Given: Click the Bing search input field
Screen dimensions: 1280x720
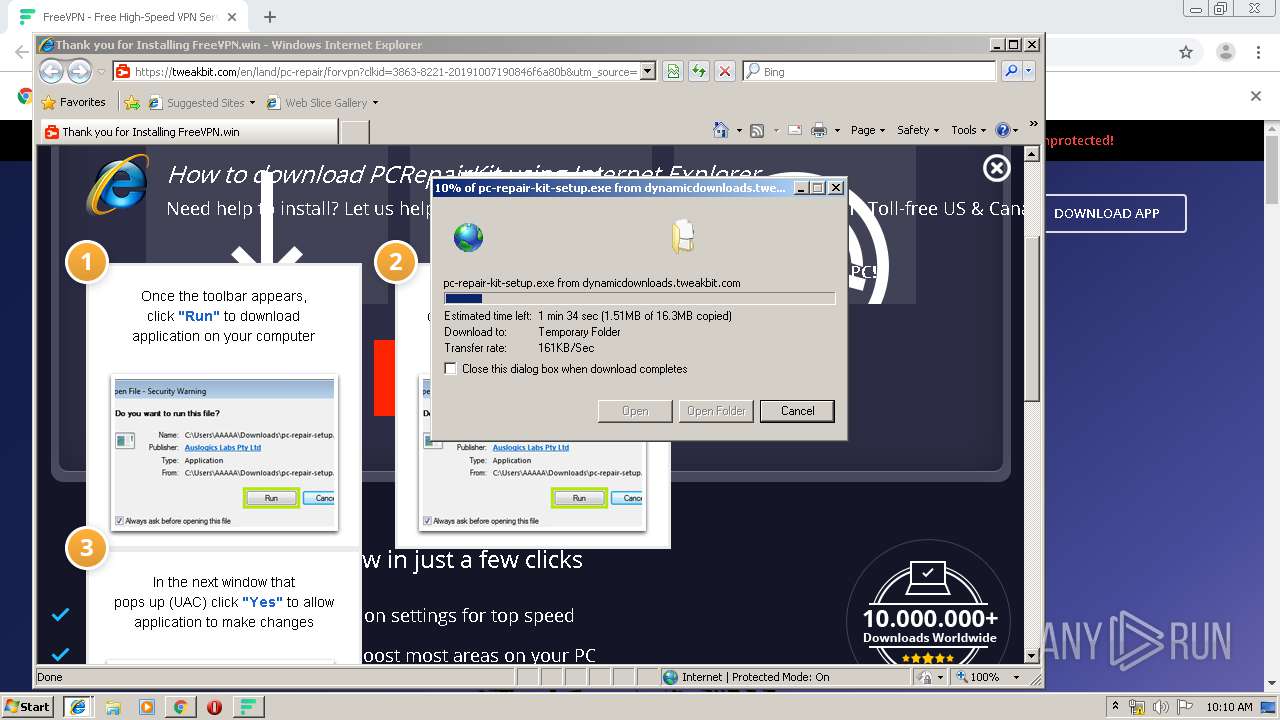Looking at the screenshot, I should (869, 71).
